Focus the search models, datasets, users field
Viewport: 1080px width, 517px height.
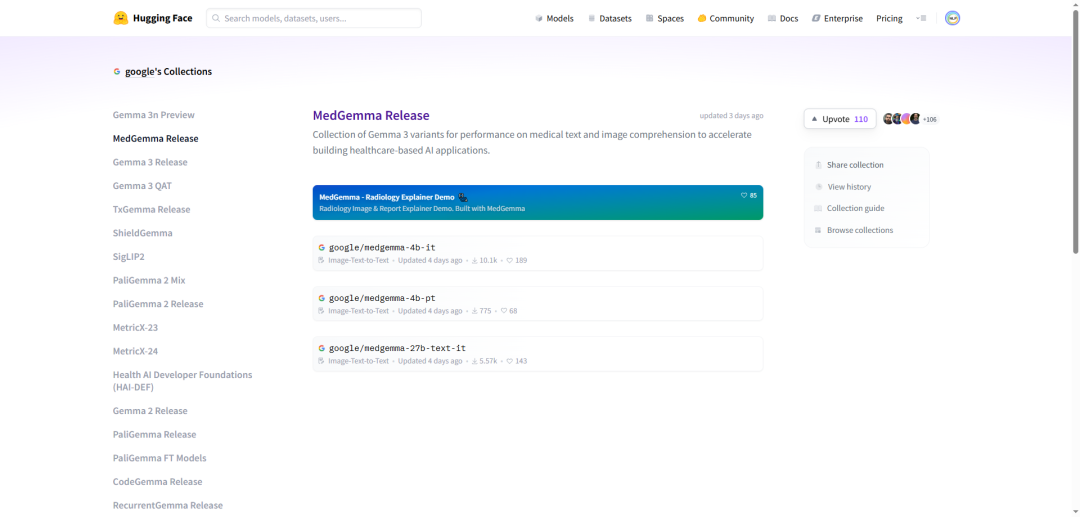313,19
